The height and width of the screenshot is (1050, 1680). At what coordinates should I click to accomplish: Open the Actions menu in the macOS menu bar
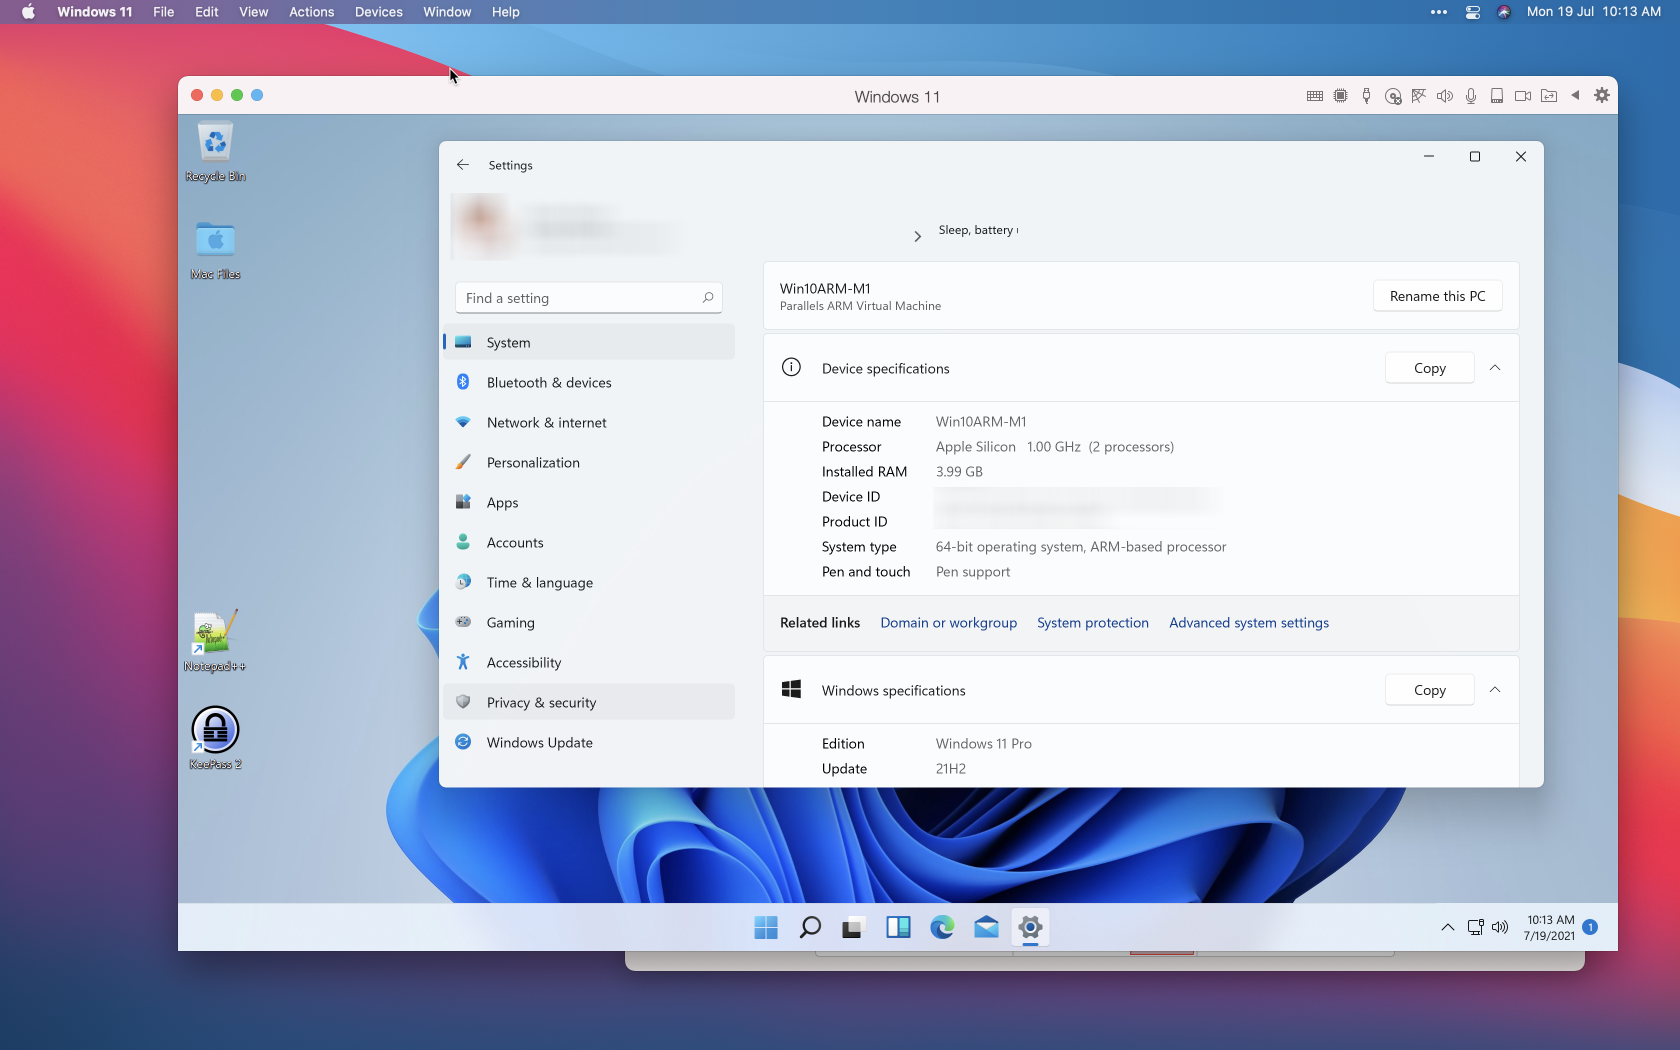pos(311,12)
